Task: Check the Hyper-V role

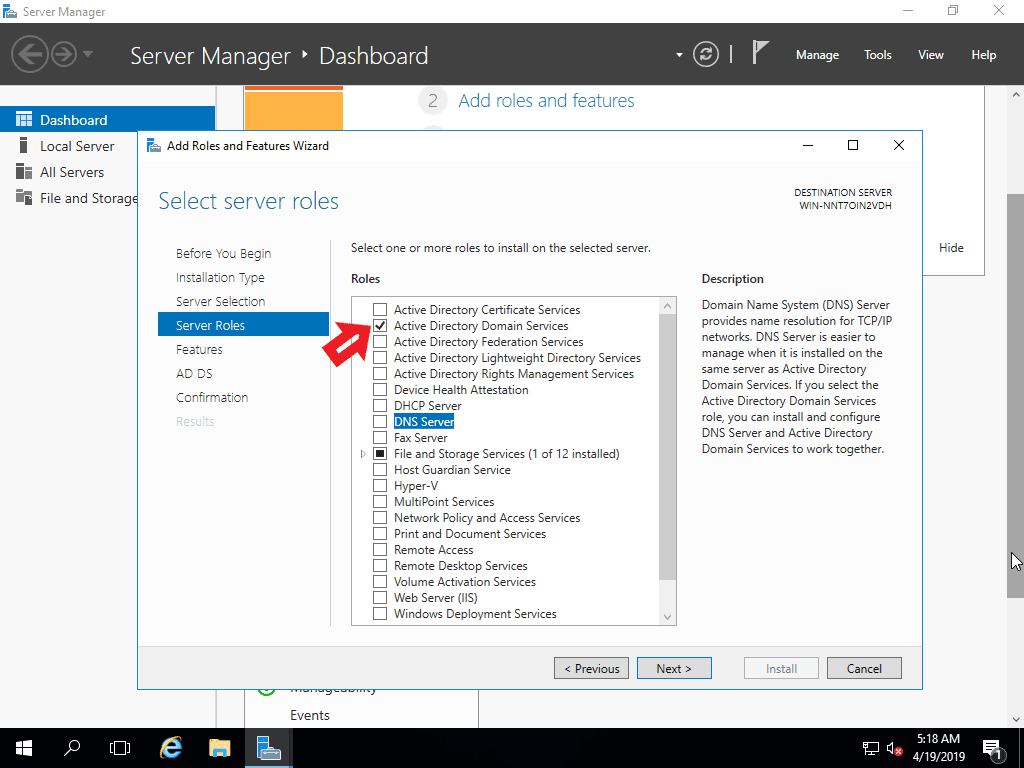Action: point(380,485)
